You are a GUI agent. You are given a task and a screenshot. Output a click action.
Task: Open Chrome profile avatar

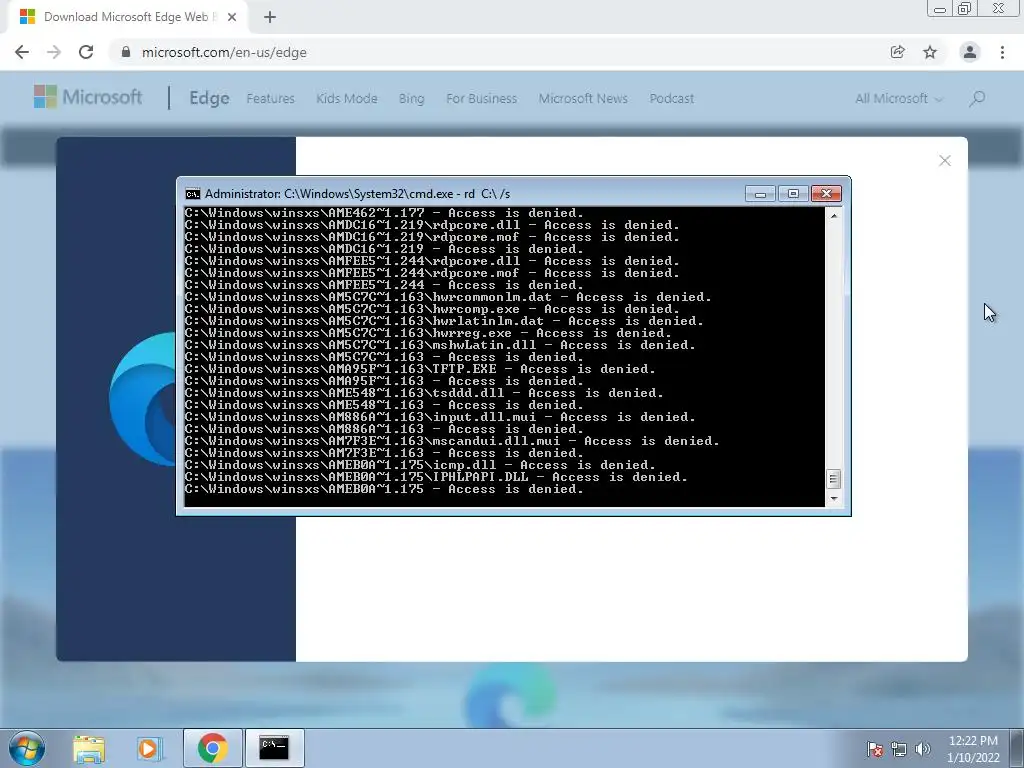(970, 52)
